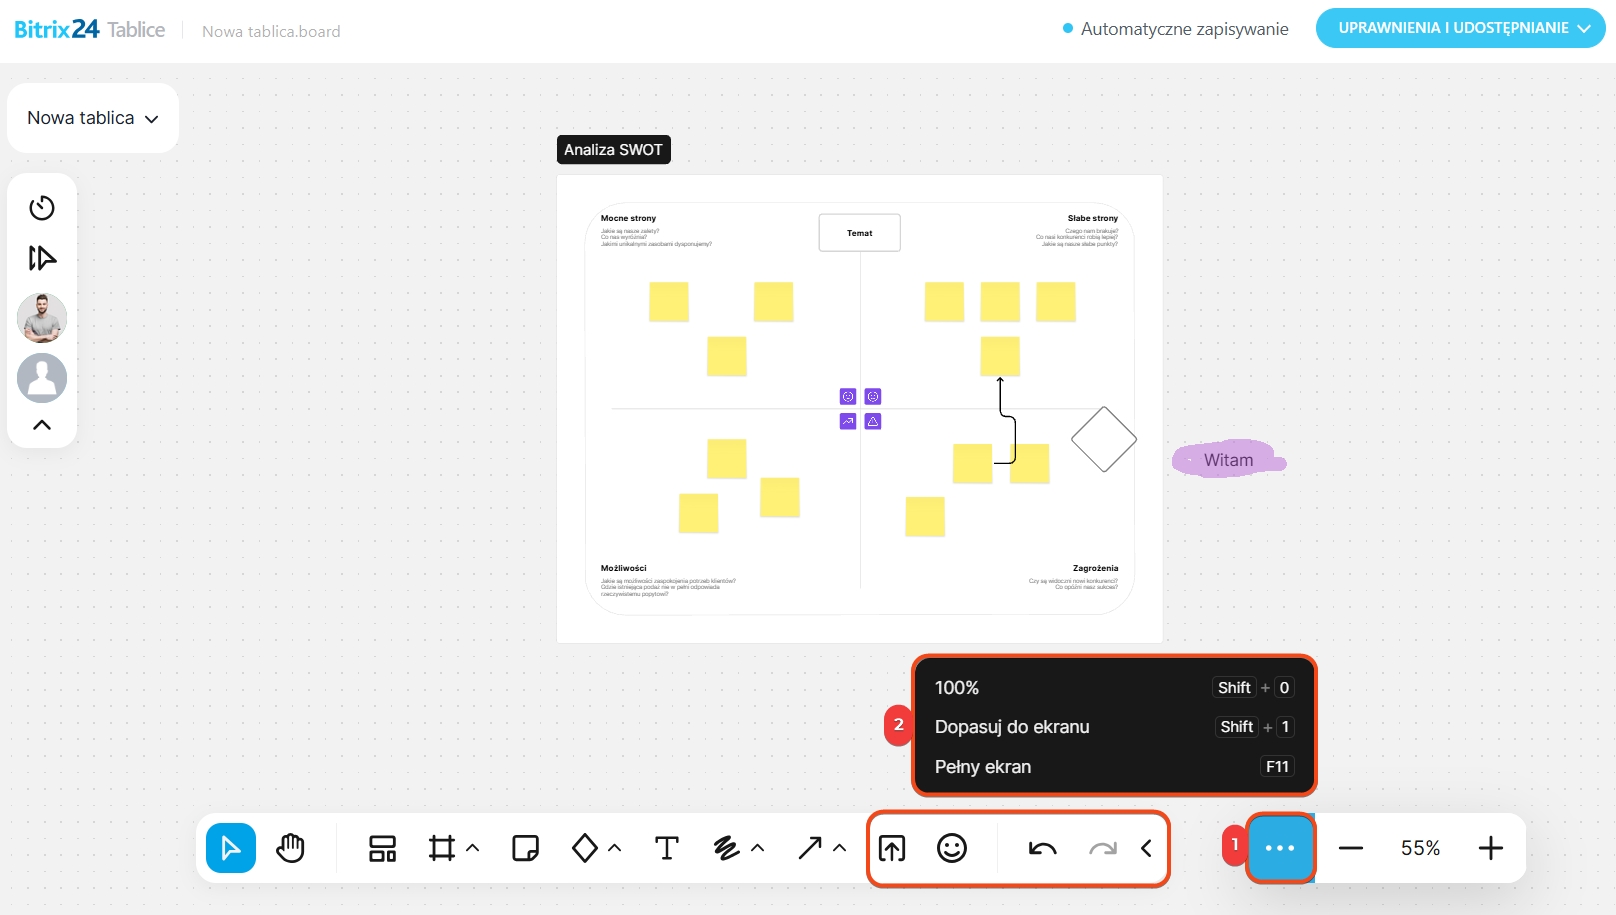Click the upload file icon
Image resolution: width=1616 pixels, height=915 pixels.
click(x=892, y=848)
